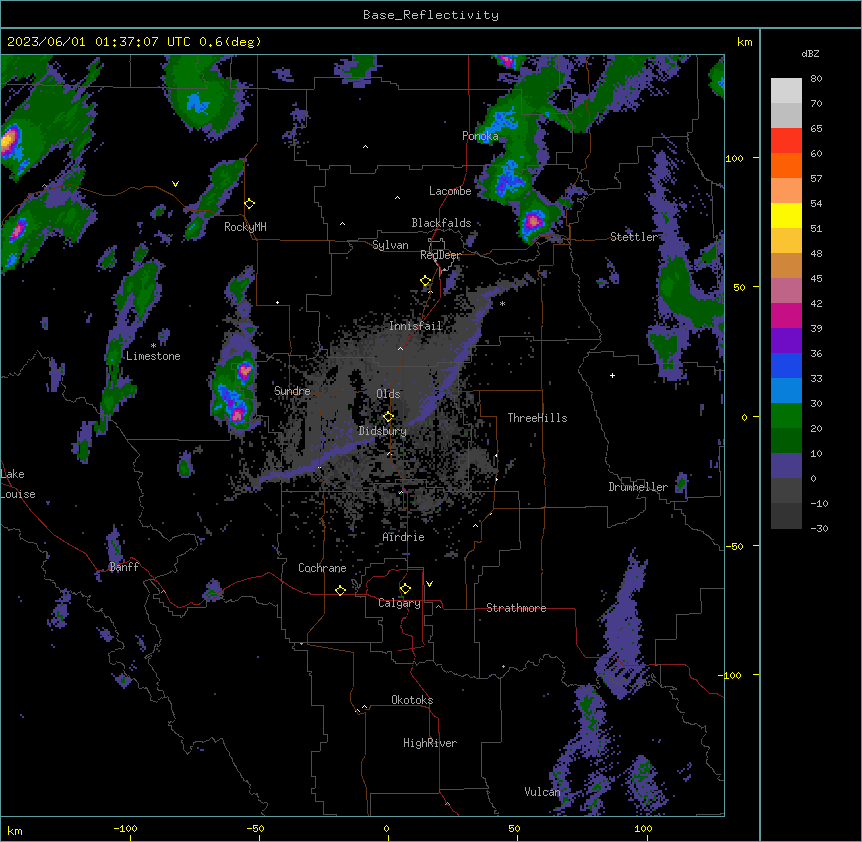Click the Drumheller town label
The width and height of the screenshot is (862, 842).
[638, 487]
